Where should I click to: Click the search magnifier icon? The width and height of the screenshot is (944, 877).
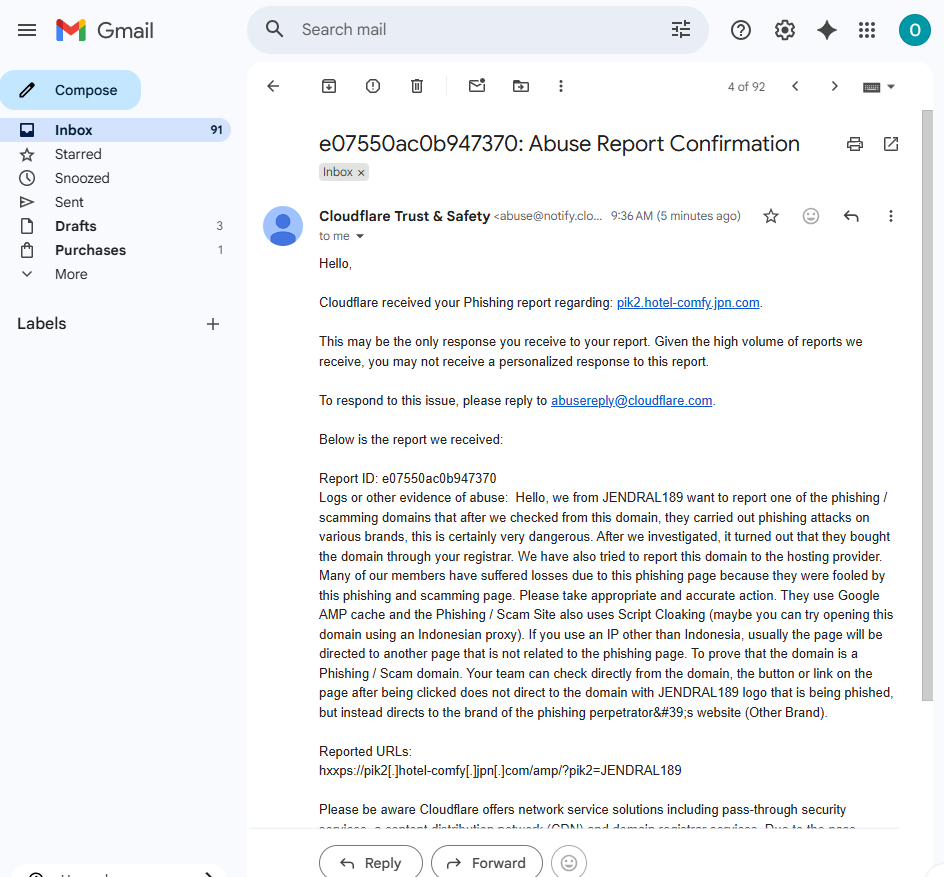point(275,29)
